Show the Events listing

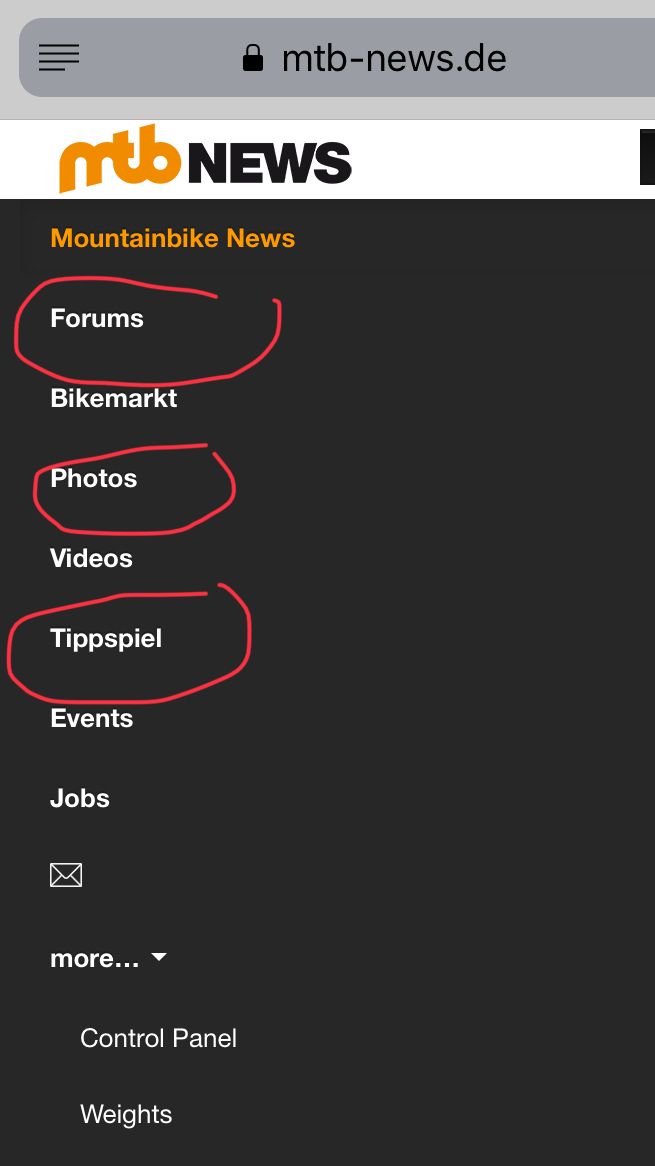pos(91,718)
